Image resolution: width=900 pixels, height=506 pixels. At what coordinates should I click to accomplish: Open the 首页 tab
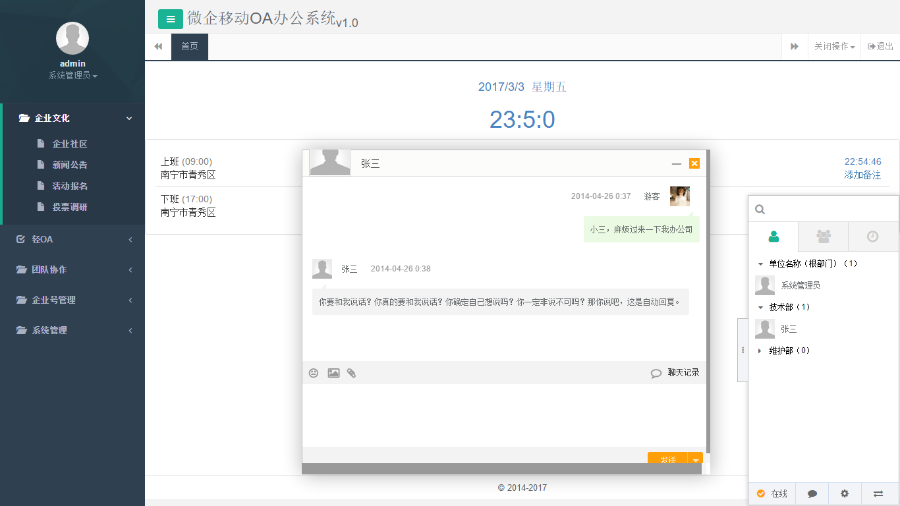189,46
